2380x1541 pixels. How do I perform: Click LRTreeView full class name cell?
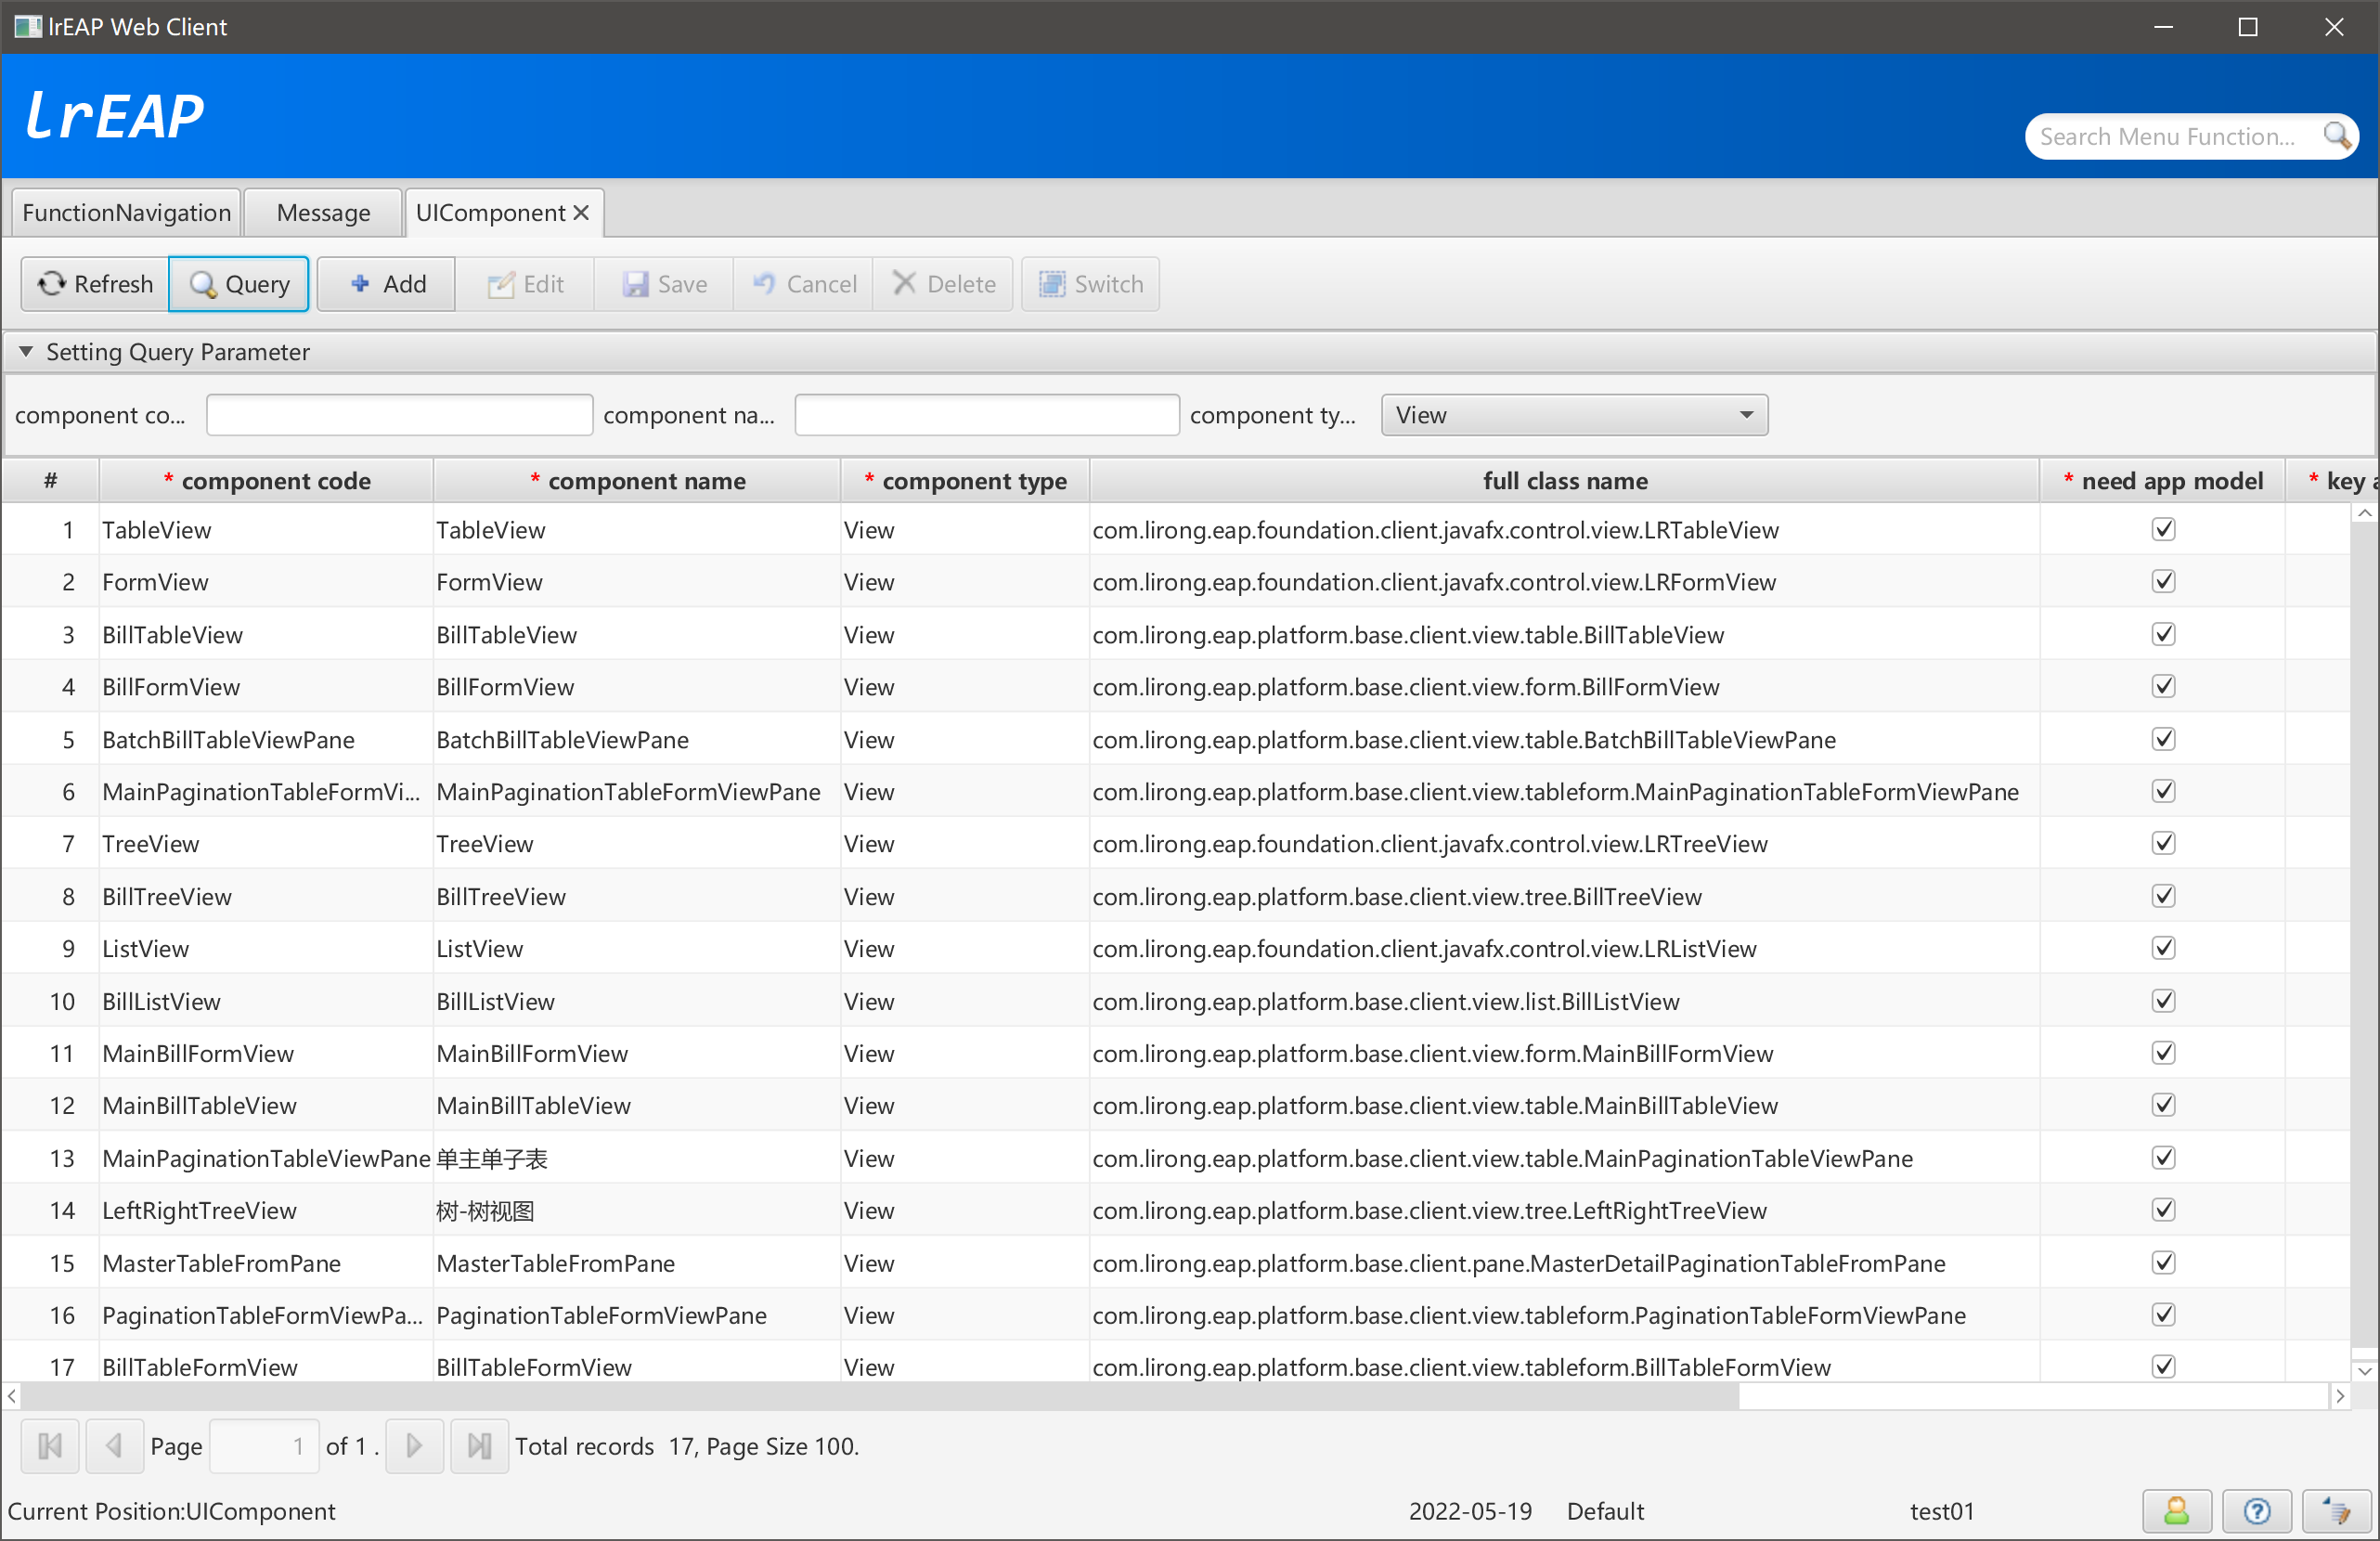tap(1565, 843)
